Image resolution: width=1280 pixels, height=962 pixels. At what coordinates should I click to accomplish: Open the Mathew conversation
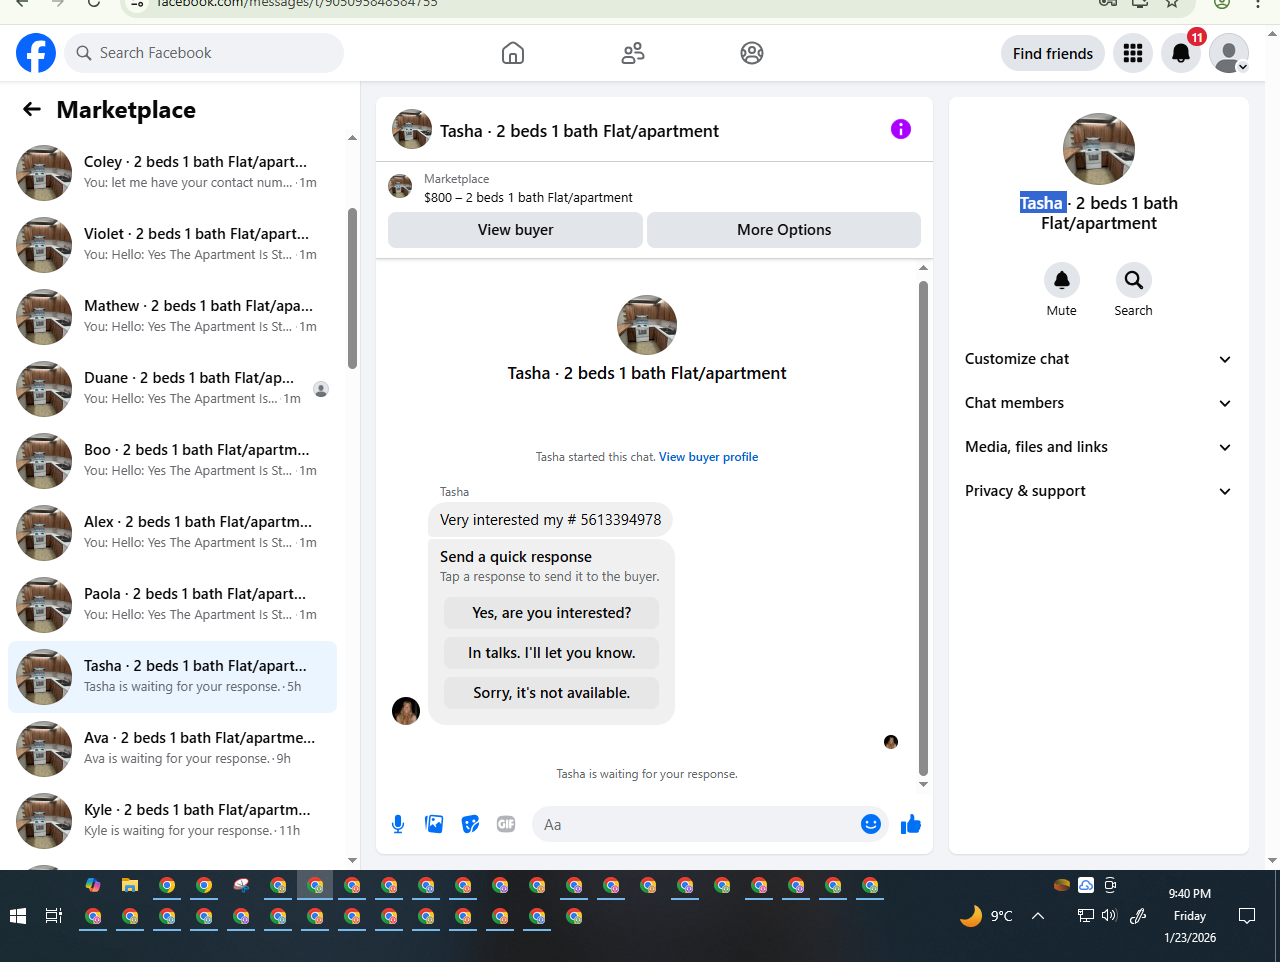[x=172, y=317]
